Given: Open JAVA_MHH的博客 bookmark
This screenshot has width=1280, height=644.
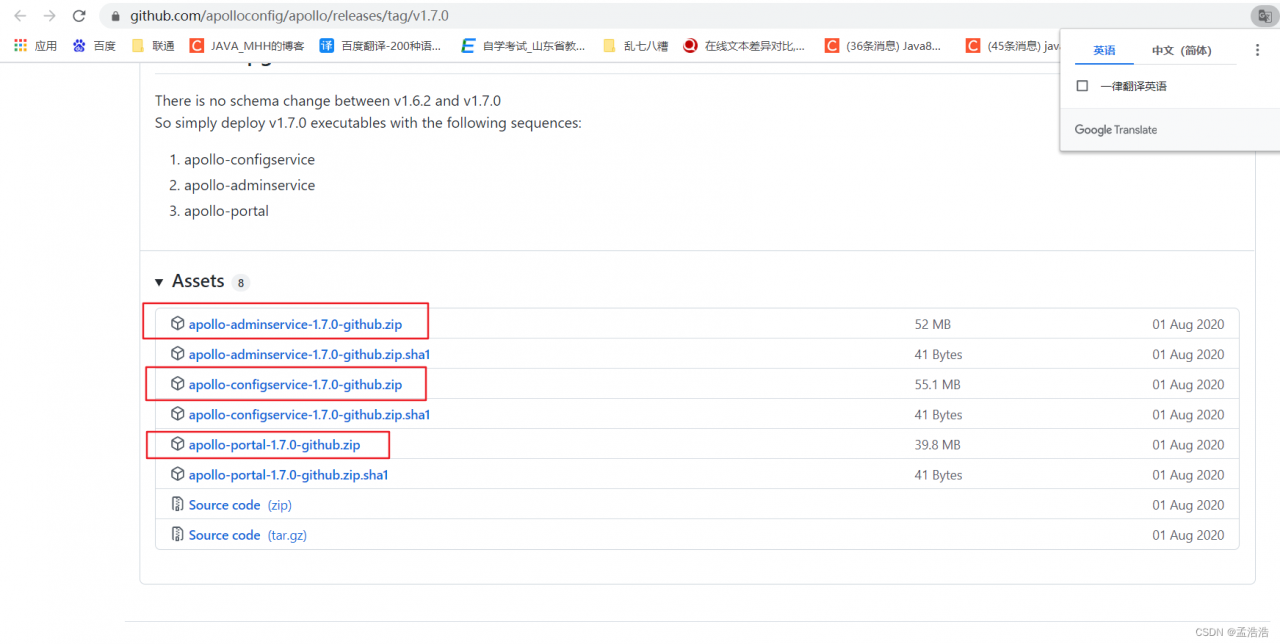Looking at the screenshot, I should tap(247, 45).
